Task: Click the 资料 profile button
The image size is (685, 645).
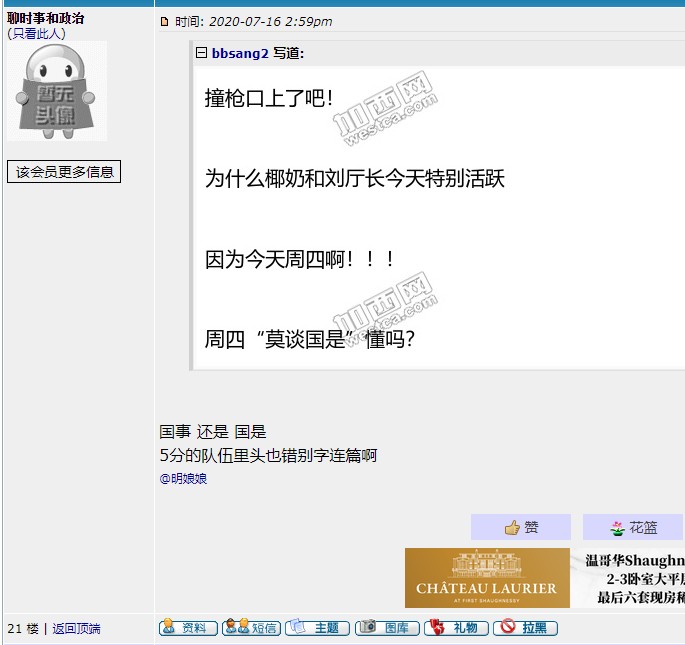Action: click(187, 628)
